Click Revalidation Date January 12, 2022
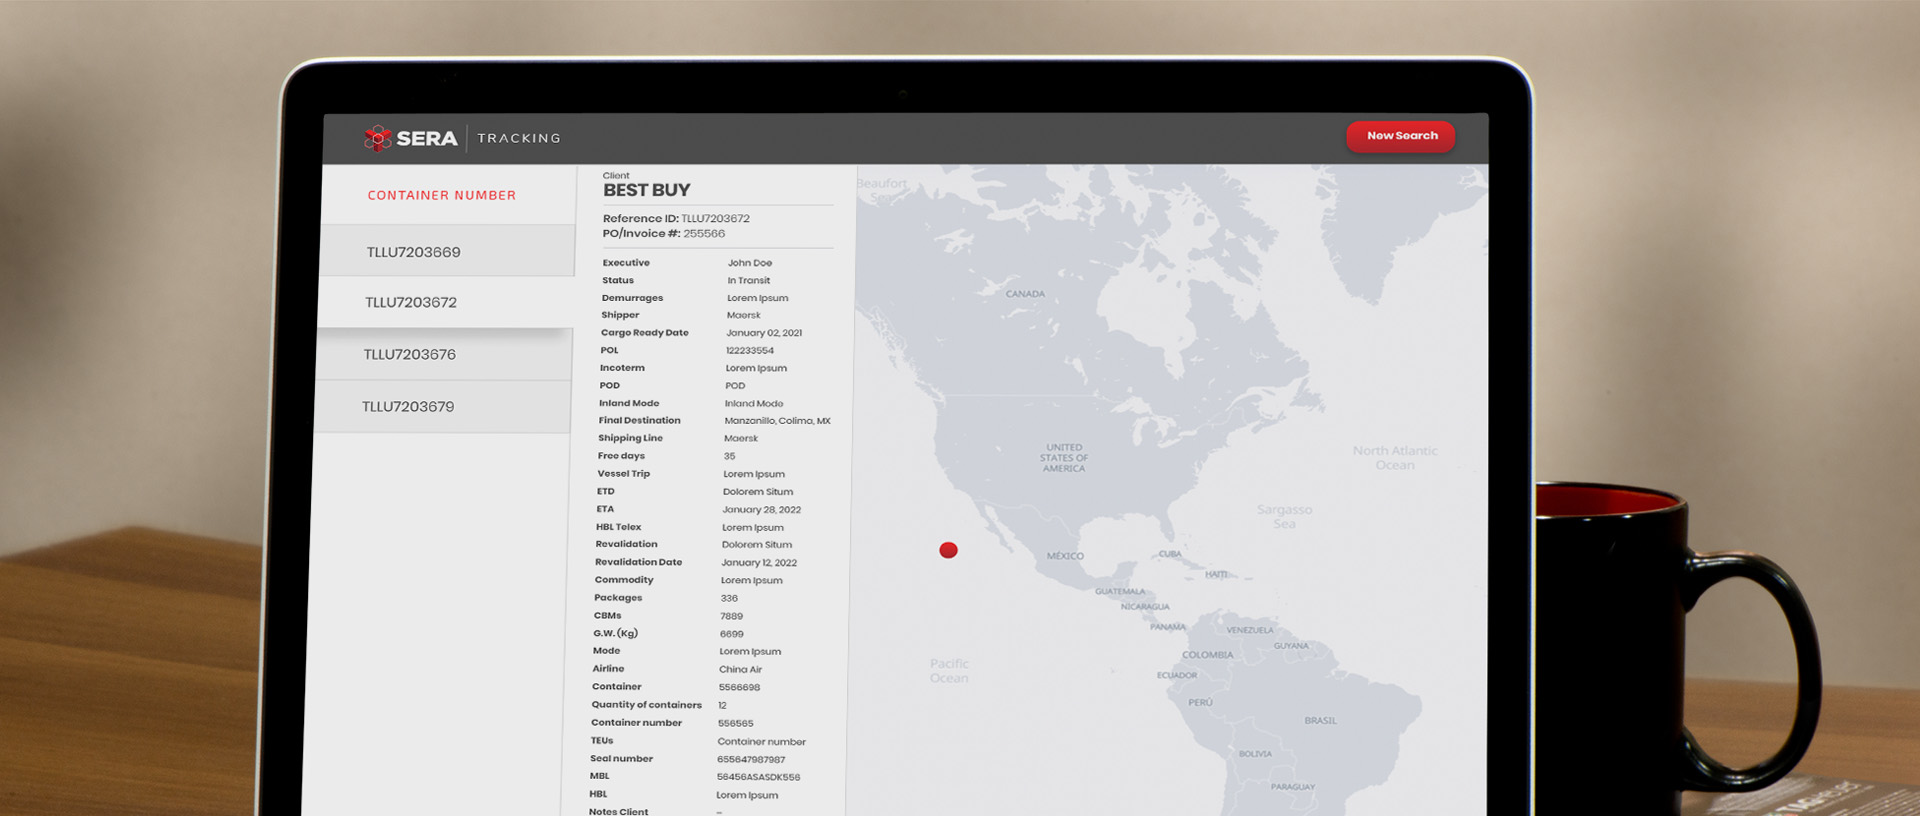 [x=759, y=563]
